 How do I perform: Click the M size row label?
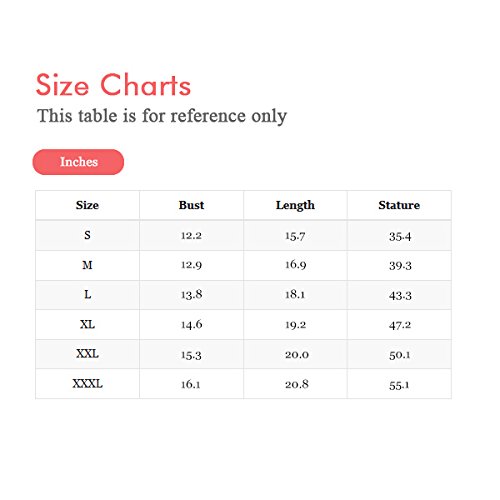[87, 265]
